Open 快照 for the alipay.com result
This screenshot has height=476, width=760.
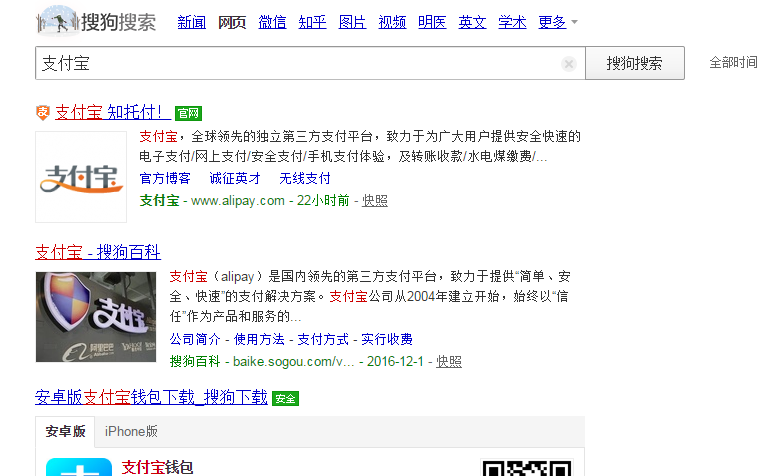point(375,201)
